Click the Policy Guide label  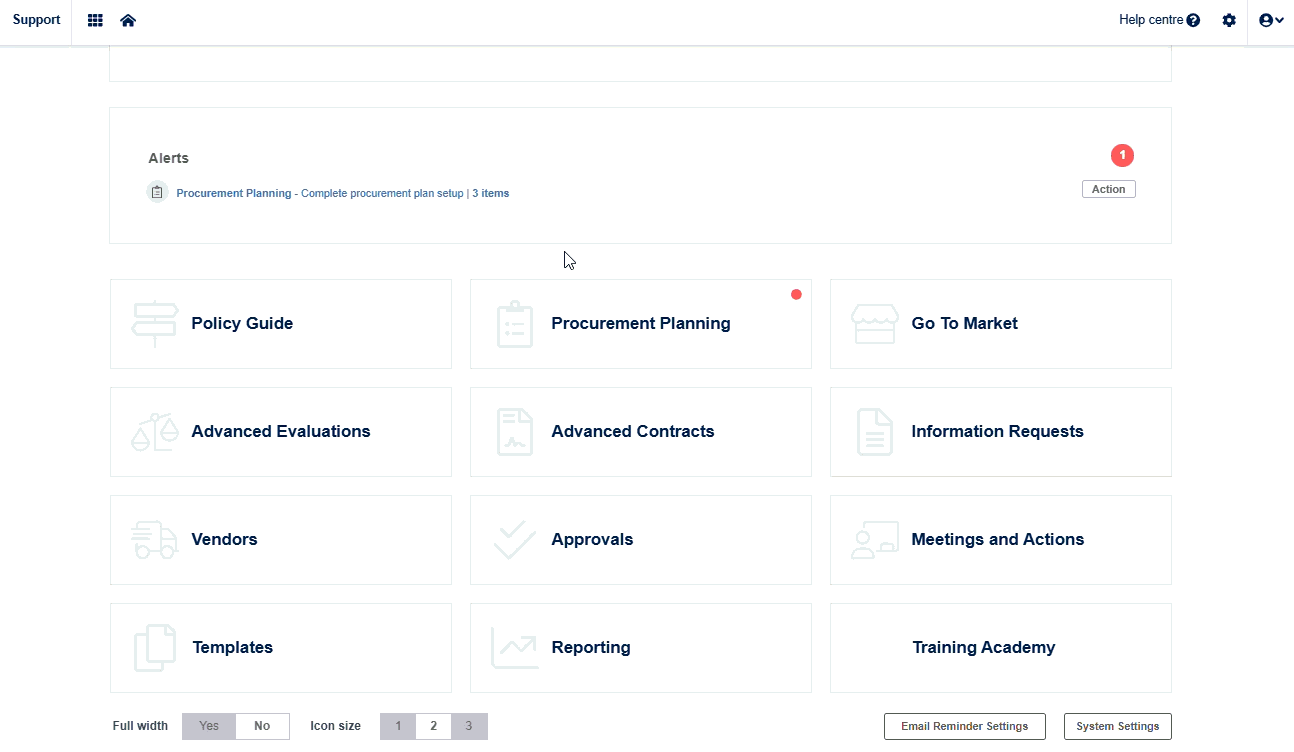point(242,324)
